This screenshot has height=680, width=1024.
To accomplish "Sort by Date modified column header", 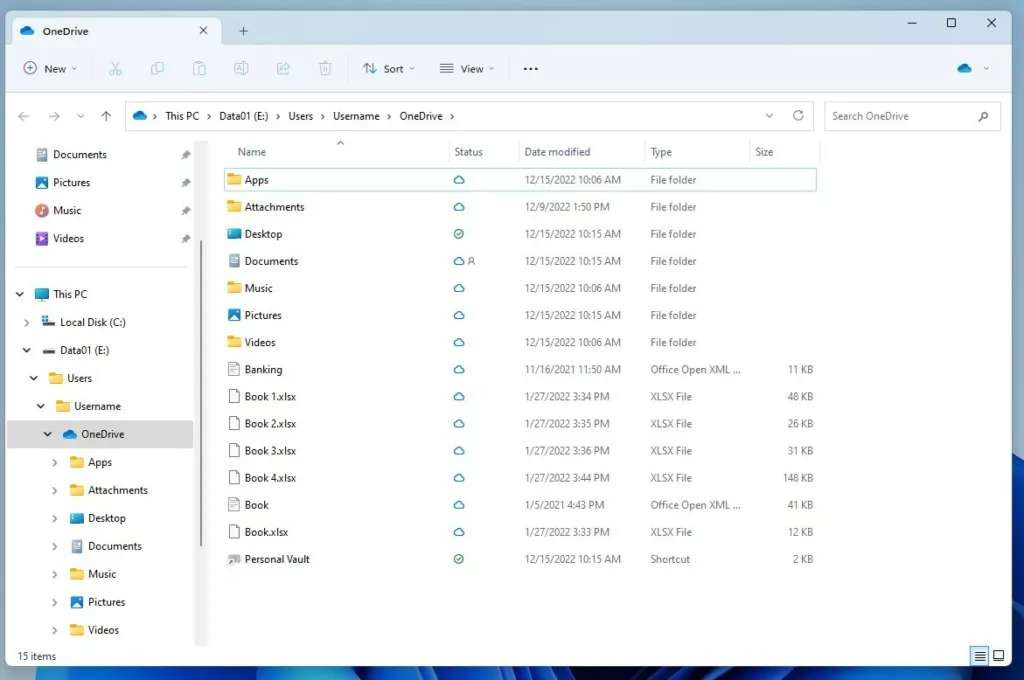I will 557,152.
